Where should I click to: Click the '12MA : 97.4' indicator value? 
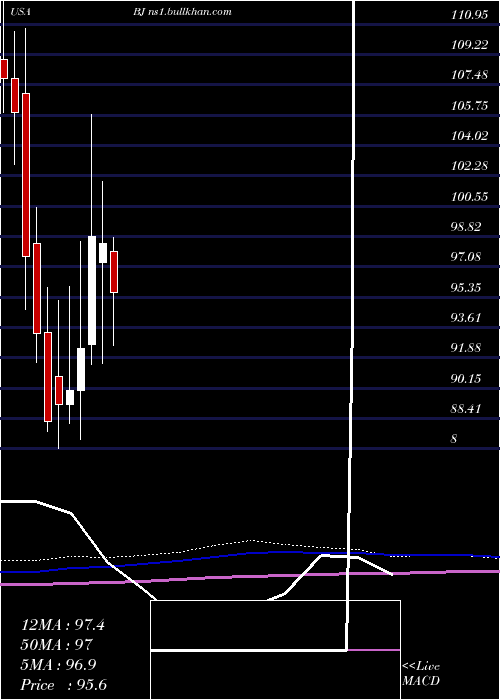[x=63, y=625]
